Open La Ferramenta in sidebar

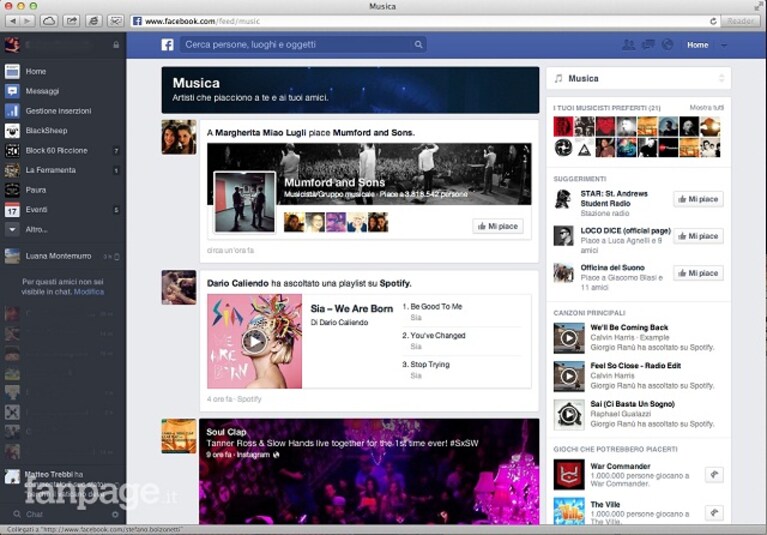click(x=63, y=170)
